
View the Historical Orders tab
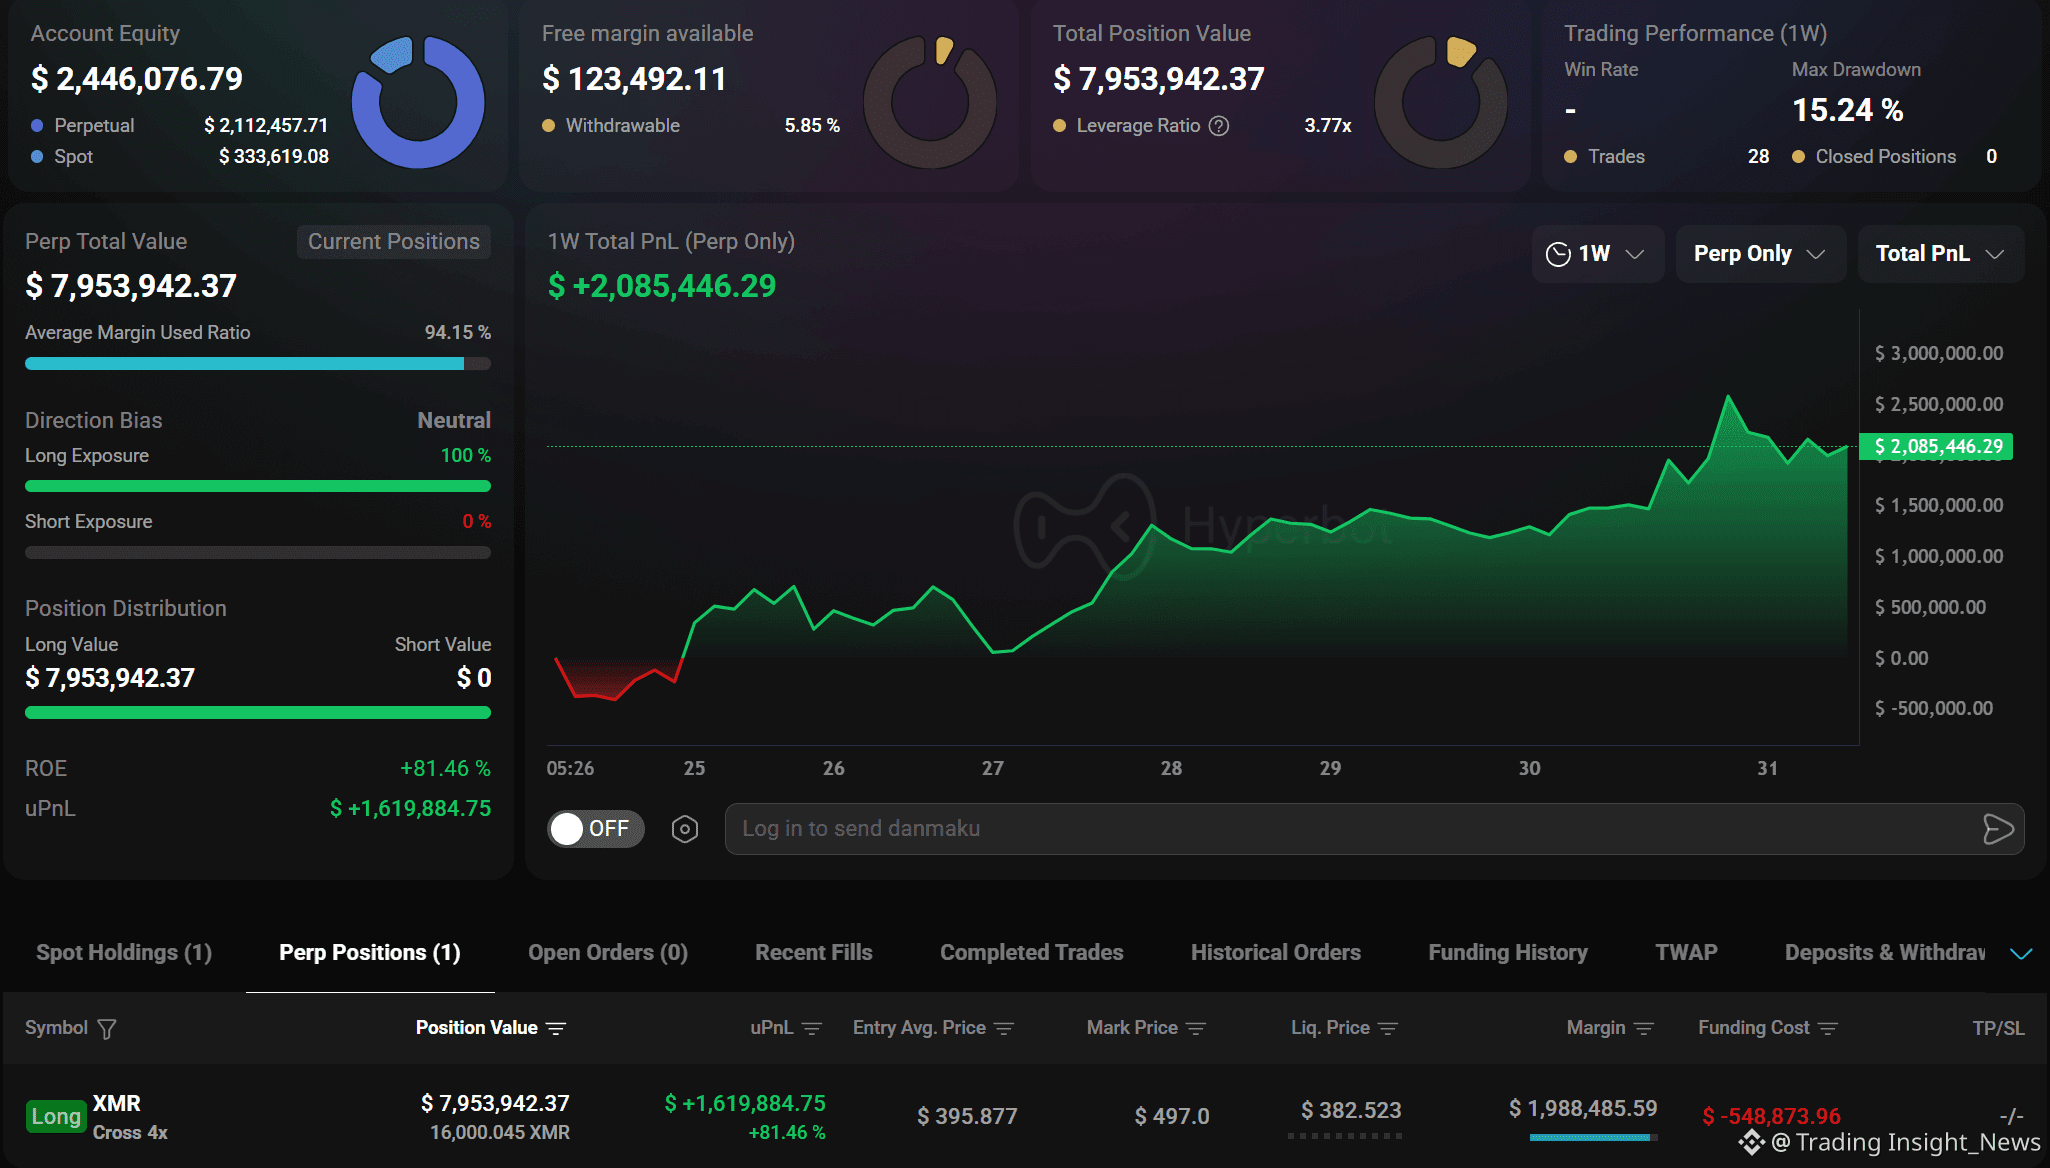click(x=1276, y=953)
